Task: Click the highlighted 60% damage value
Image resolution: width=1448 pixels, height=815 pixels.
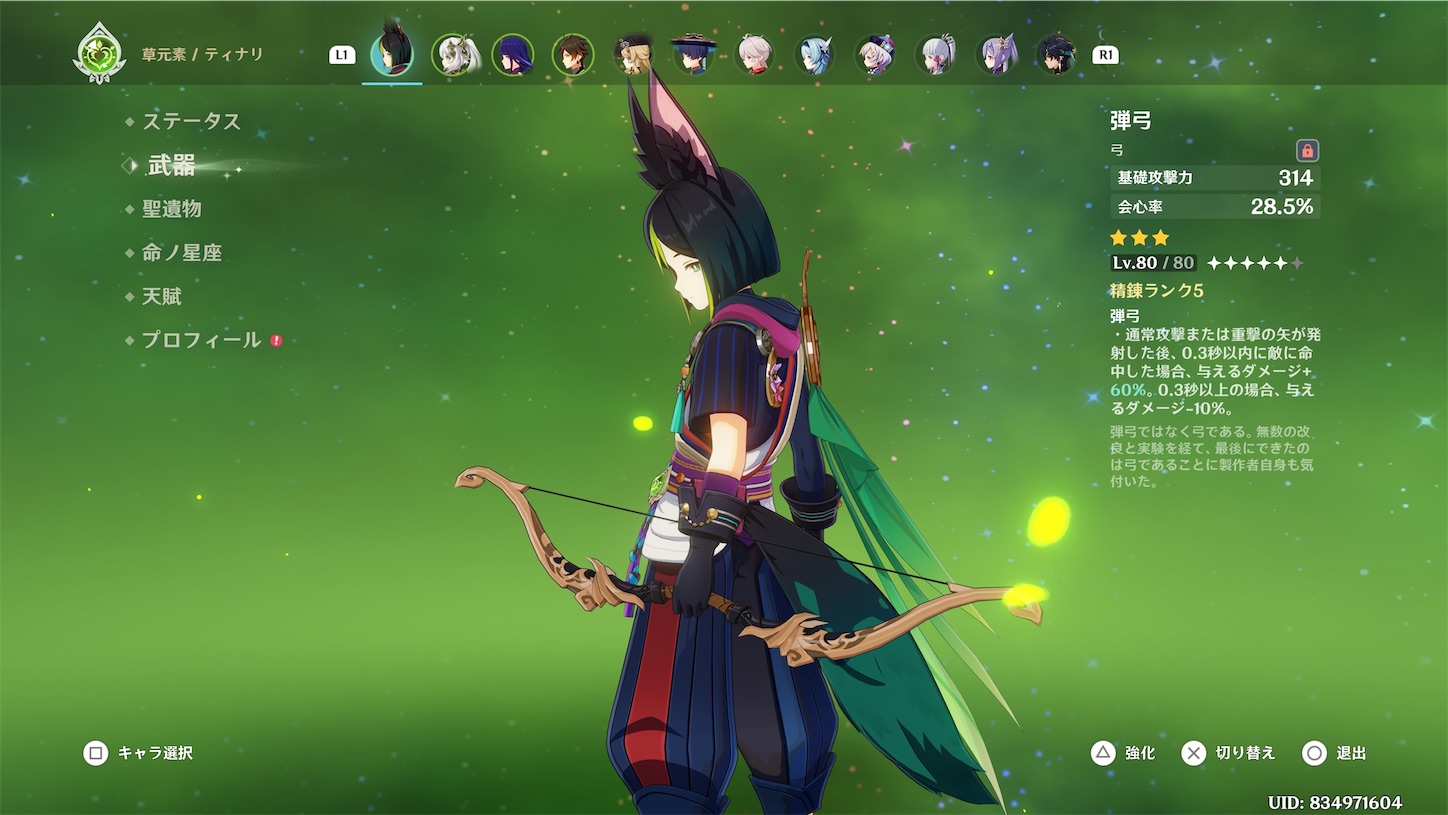Action: (x=1130, y=389)
